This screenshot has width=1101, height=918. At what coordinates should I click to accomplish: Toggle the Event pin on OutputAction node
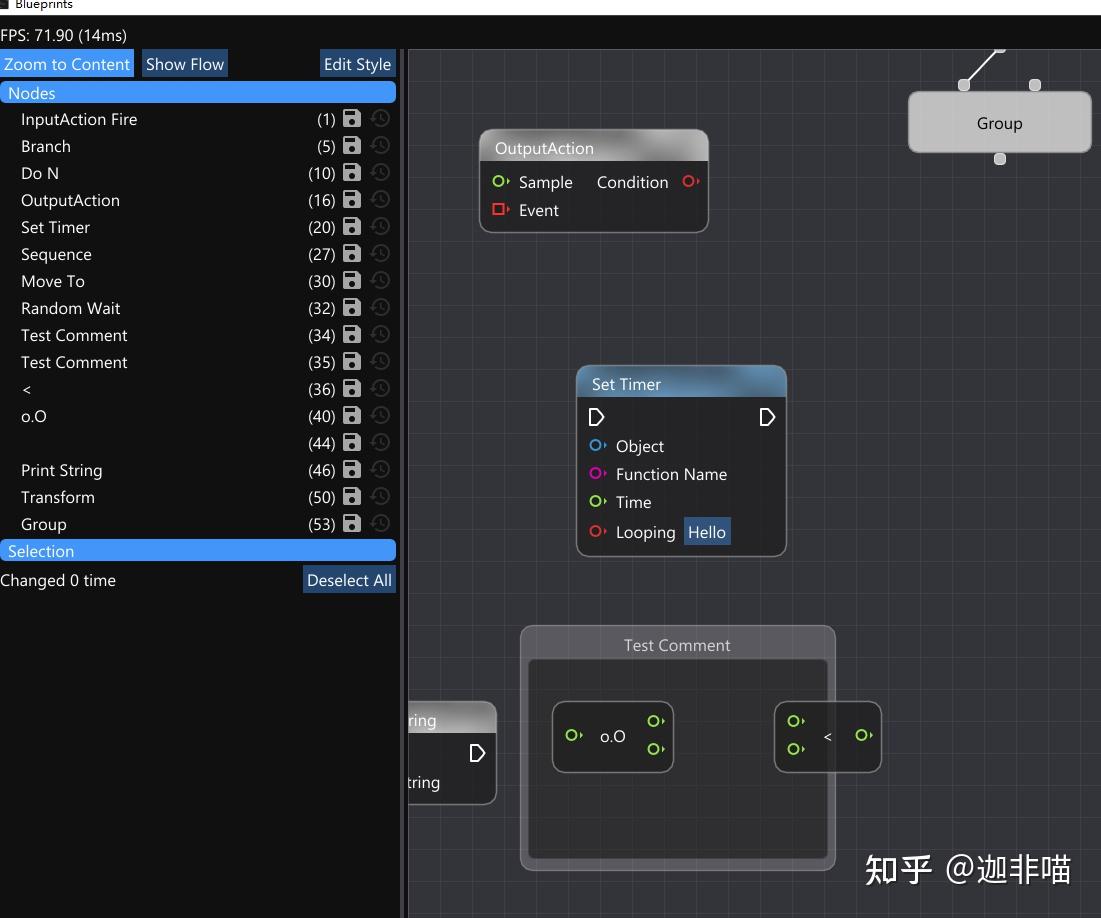click(x=500, y=210)
